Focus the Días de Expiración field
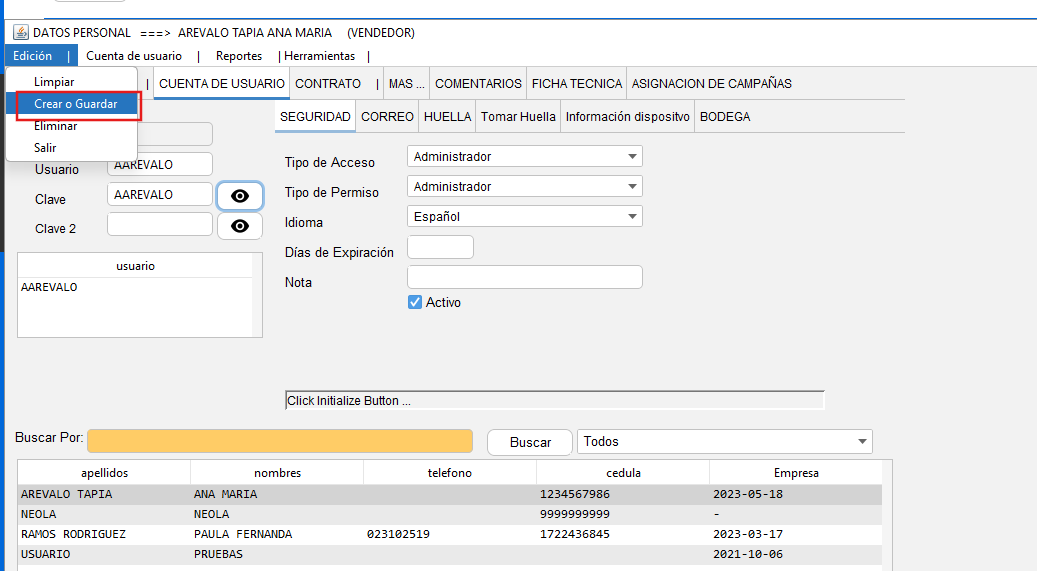Image resolution: width=1037 pixels, height=571 pixels. pyautogui.click(x=440, y=247)
